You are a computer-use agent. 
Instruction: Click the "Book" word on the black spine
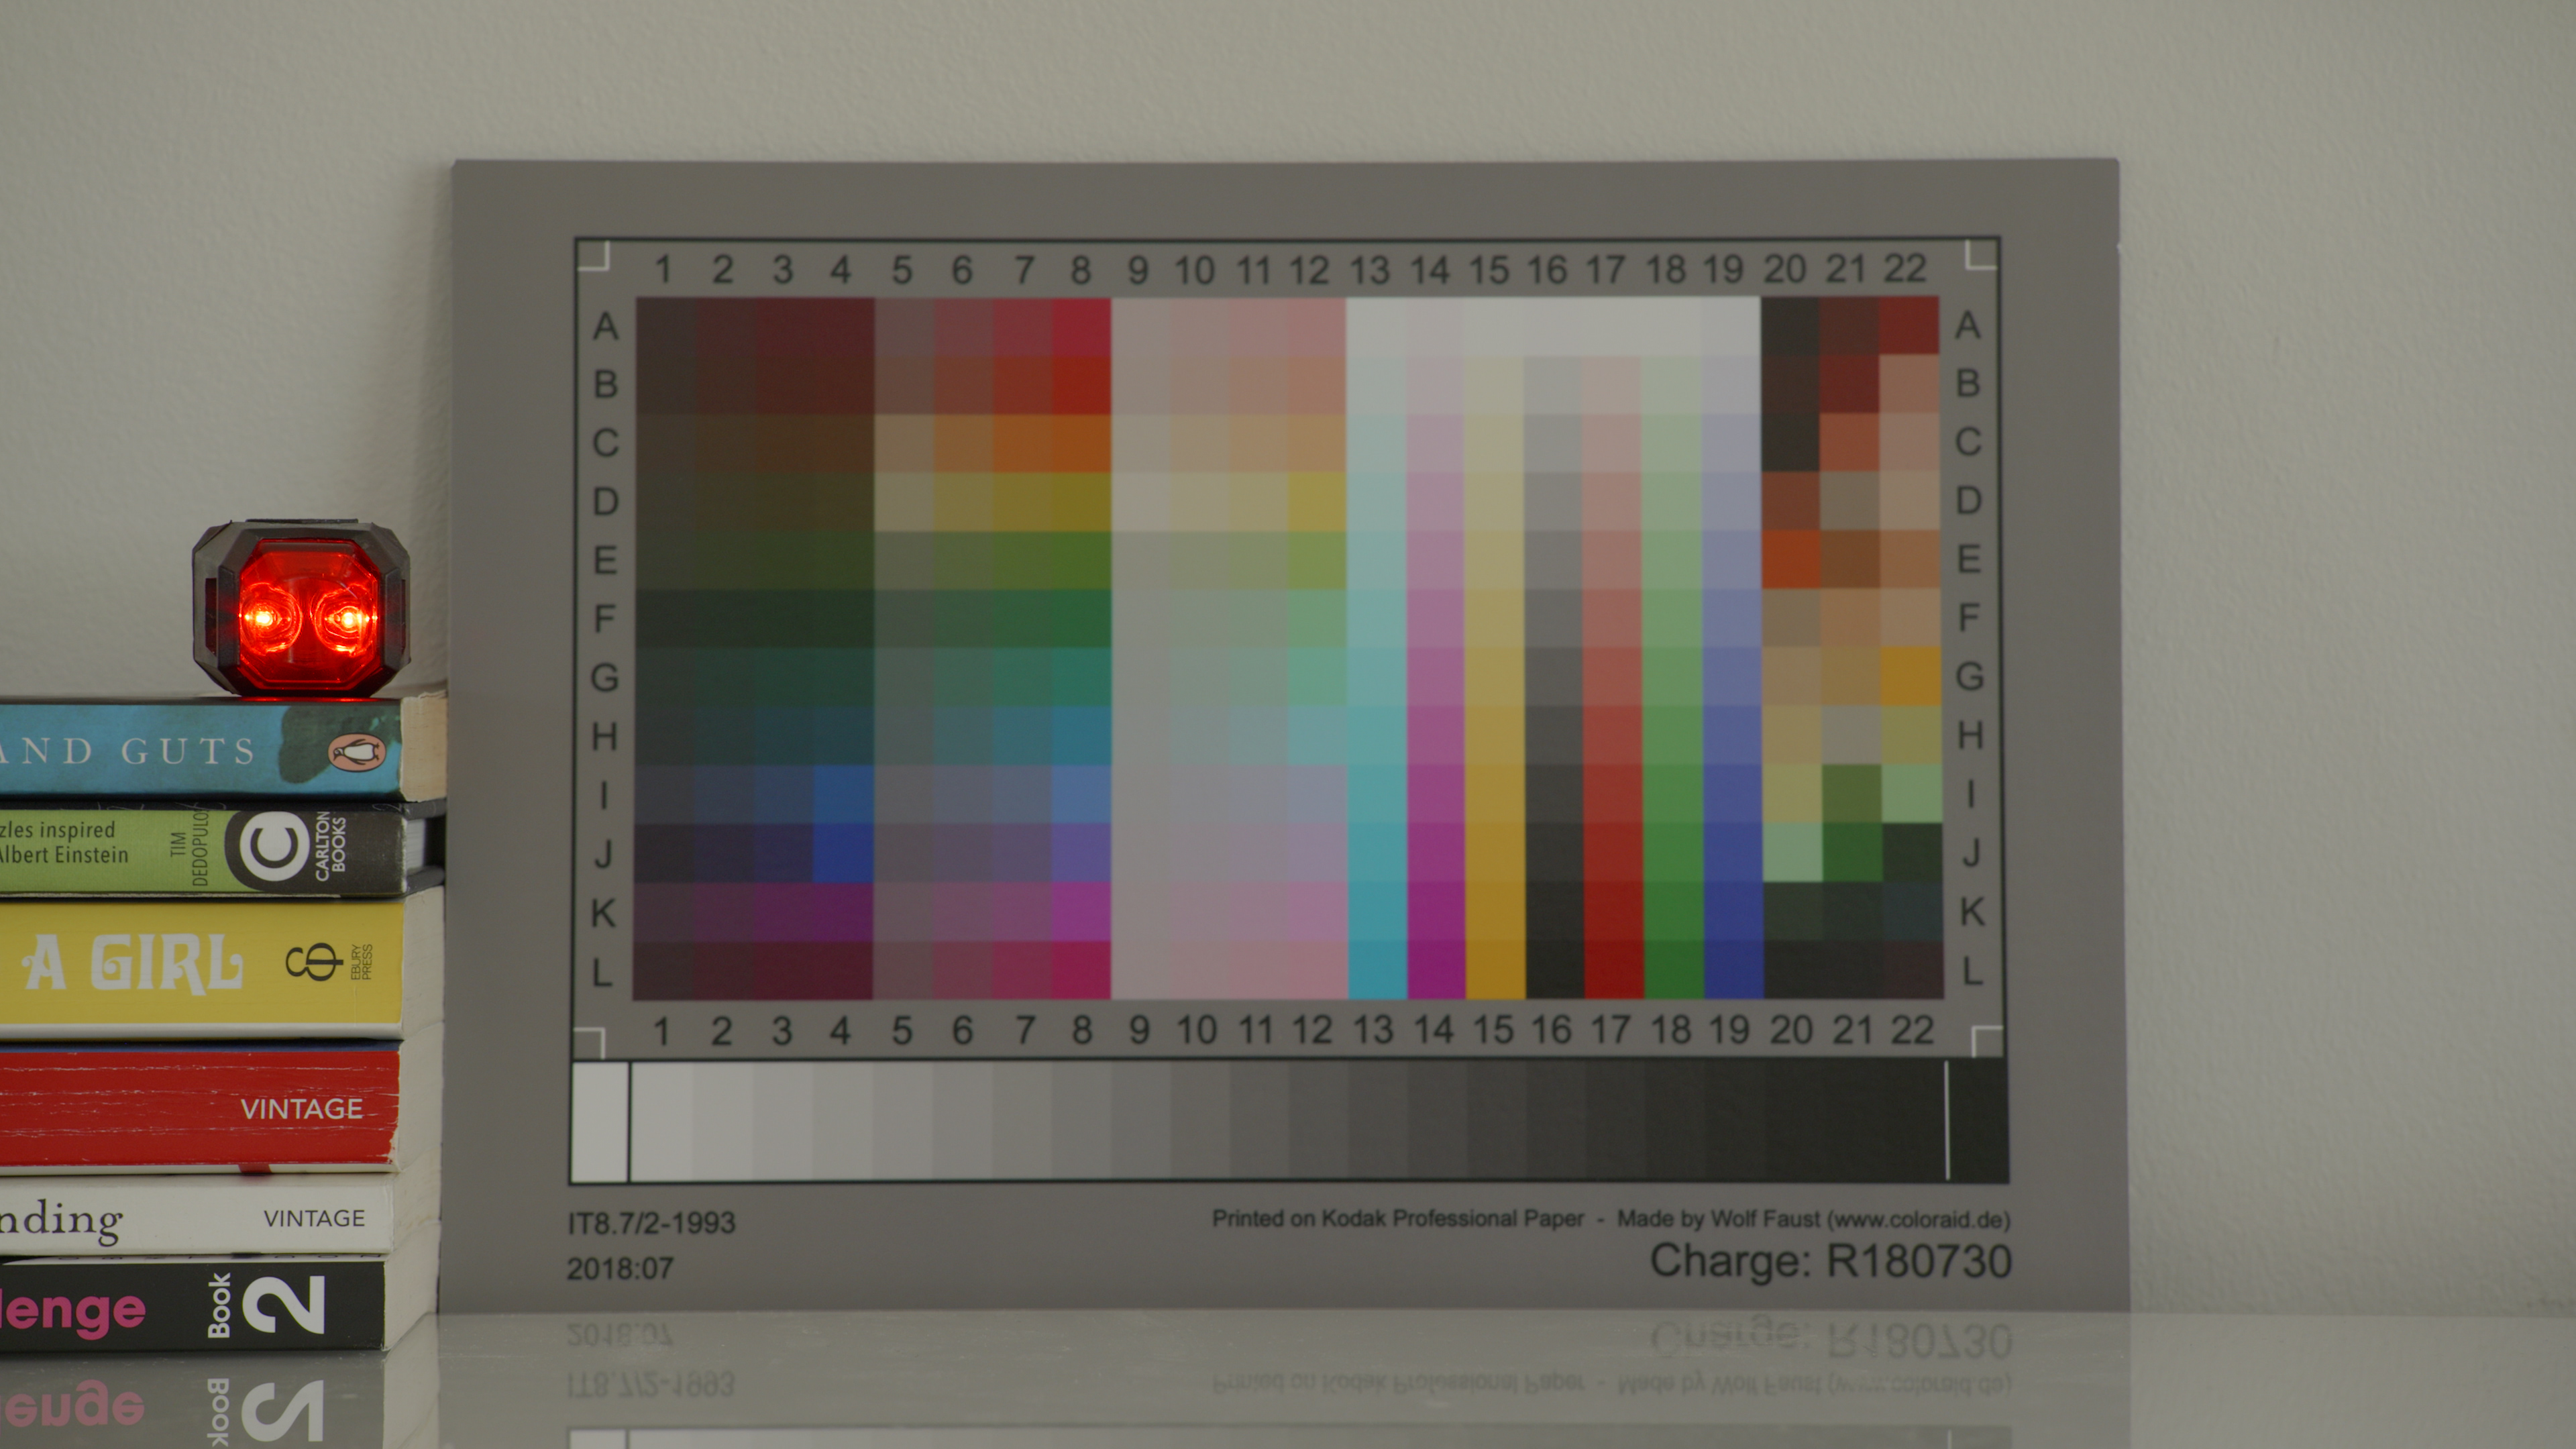click(x=219, y=1305)
